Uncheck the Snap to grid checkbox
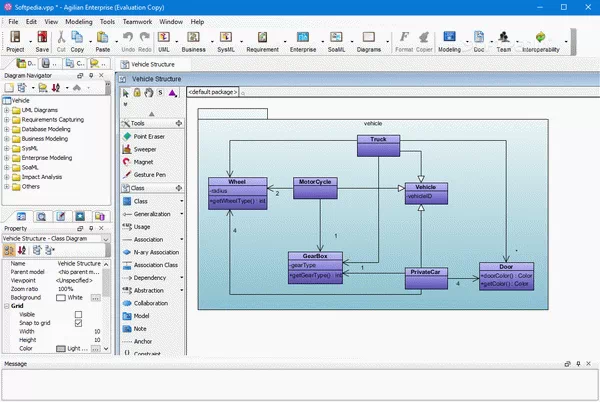 [x=79, y=323]
